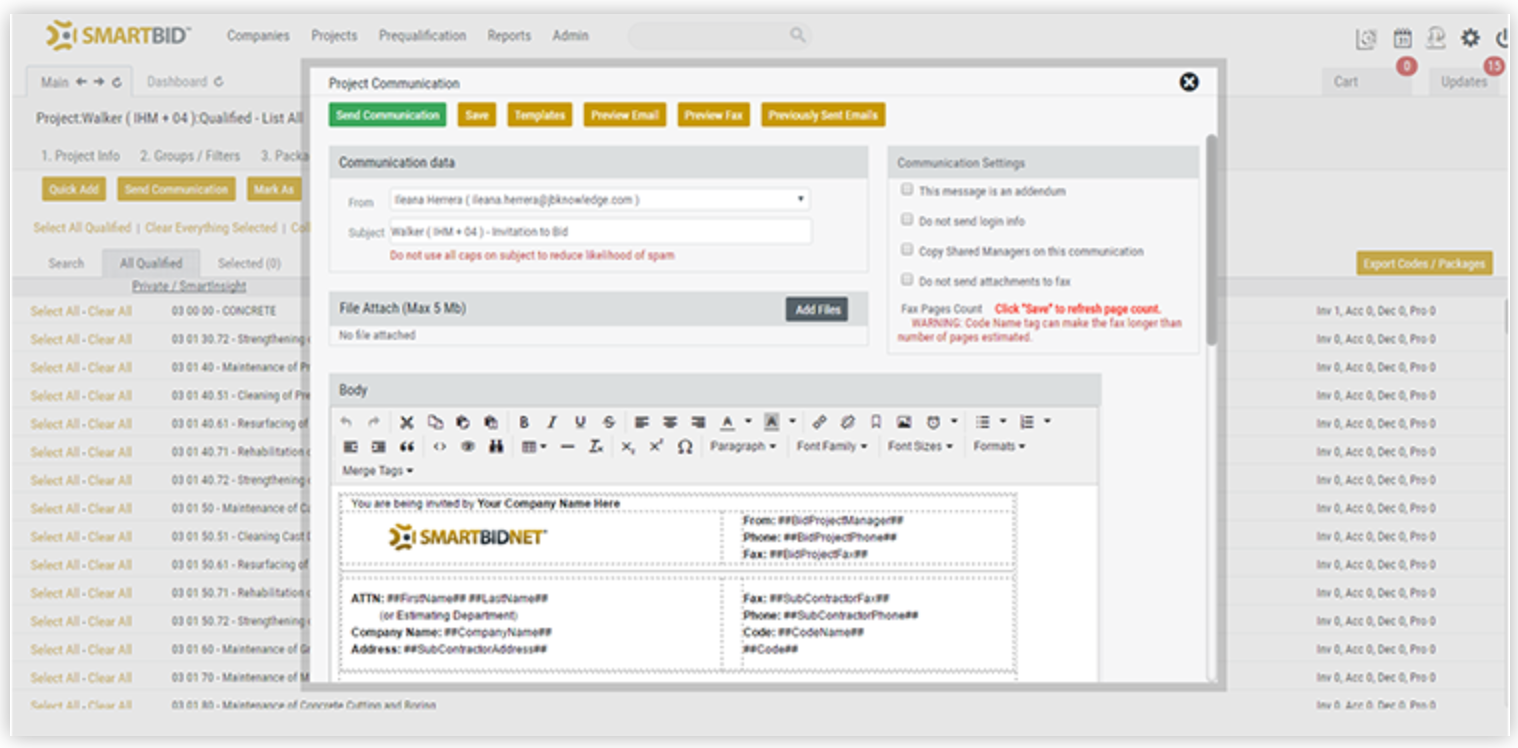Open the calendar icon in header
Screen dimensions: 1518x748
coord(1403,38)
